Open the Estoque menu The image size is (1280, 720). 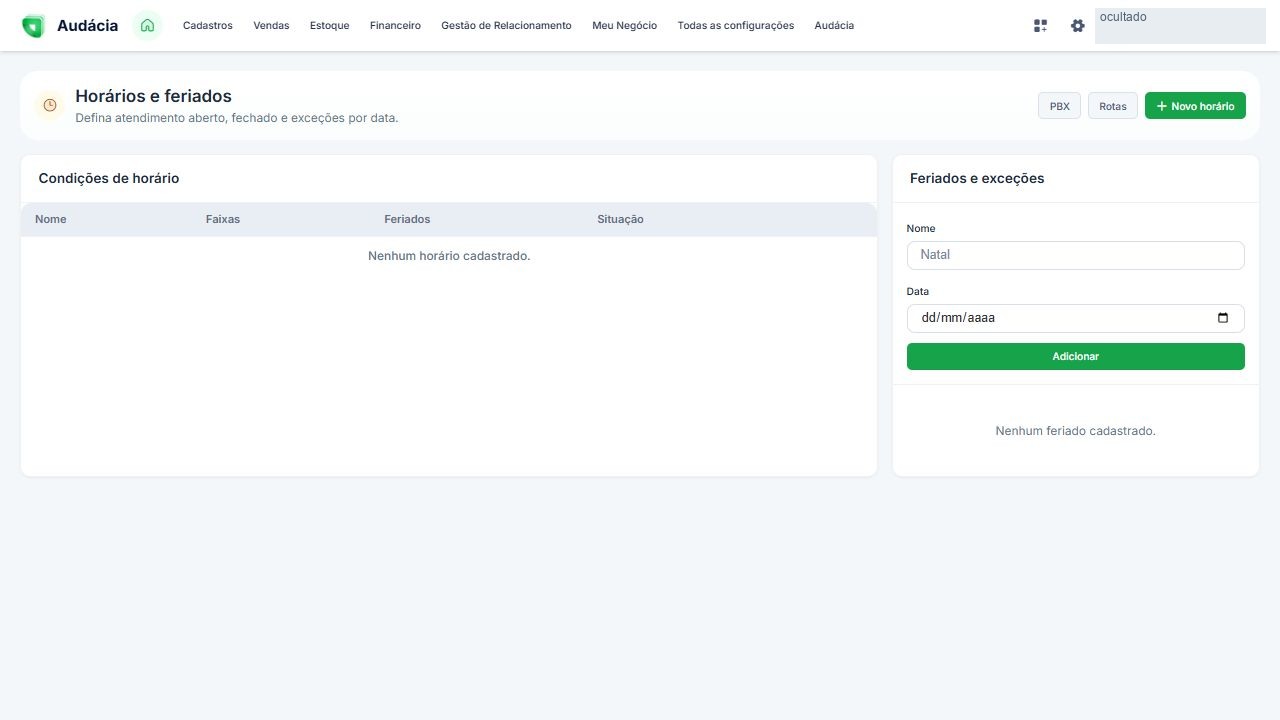click(330, 26)
